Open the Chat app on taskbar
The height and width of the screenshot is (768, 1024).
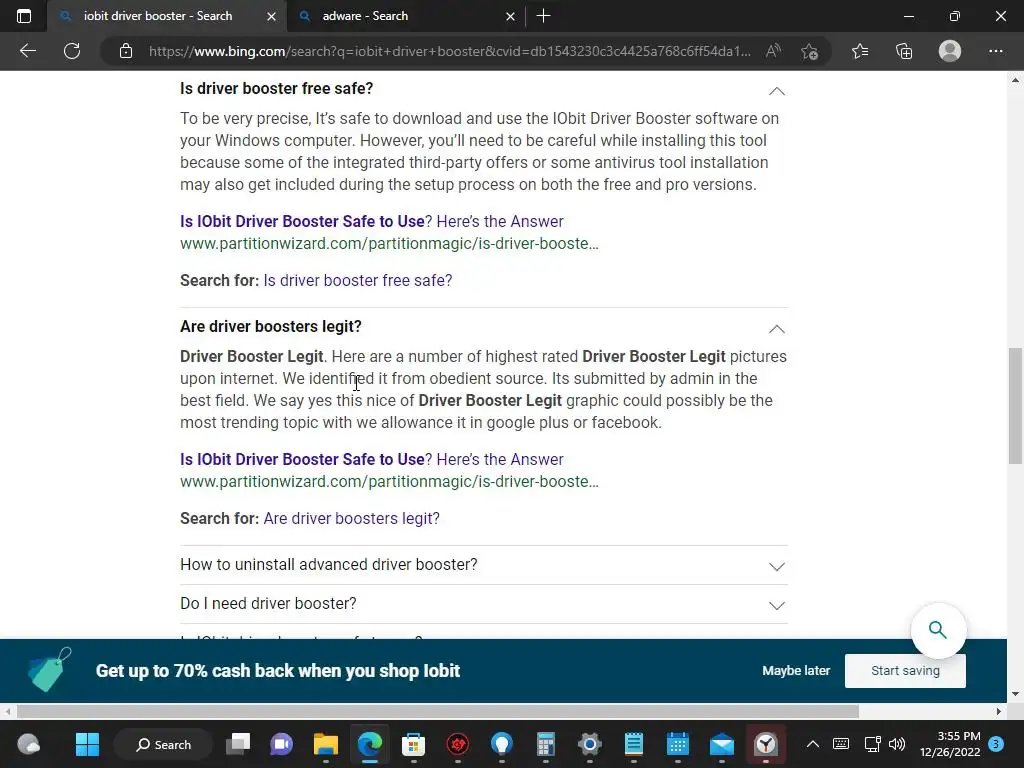pyautogui.click(x=281, y=744)
